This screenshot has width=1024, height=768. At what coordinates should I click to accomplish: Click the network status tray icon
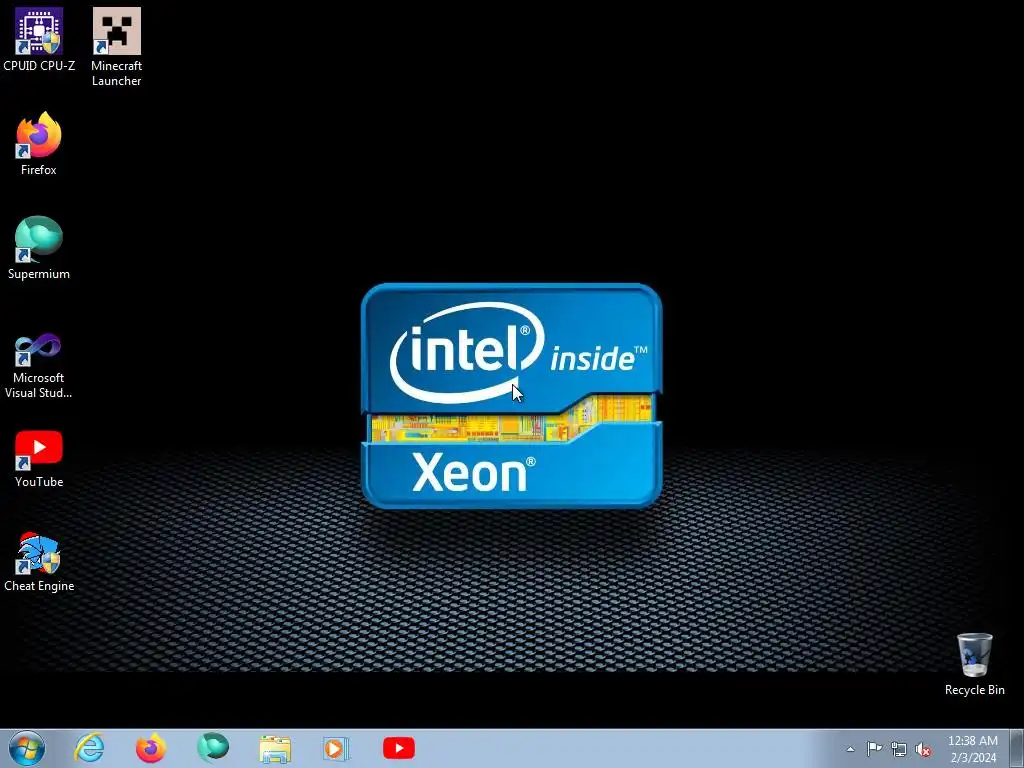point(899,749)
